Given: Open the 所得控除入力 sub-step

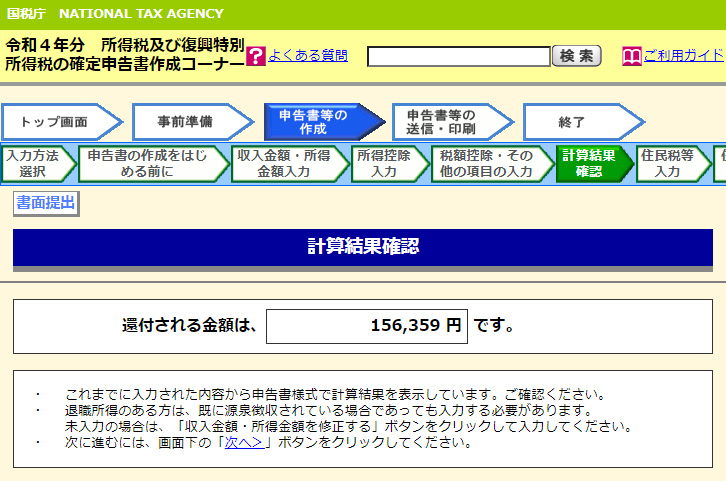Looking at the screenshot, I should pyautogui.click(x=385, y=164).
